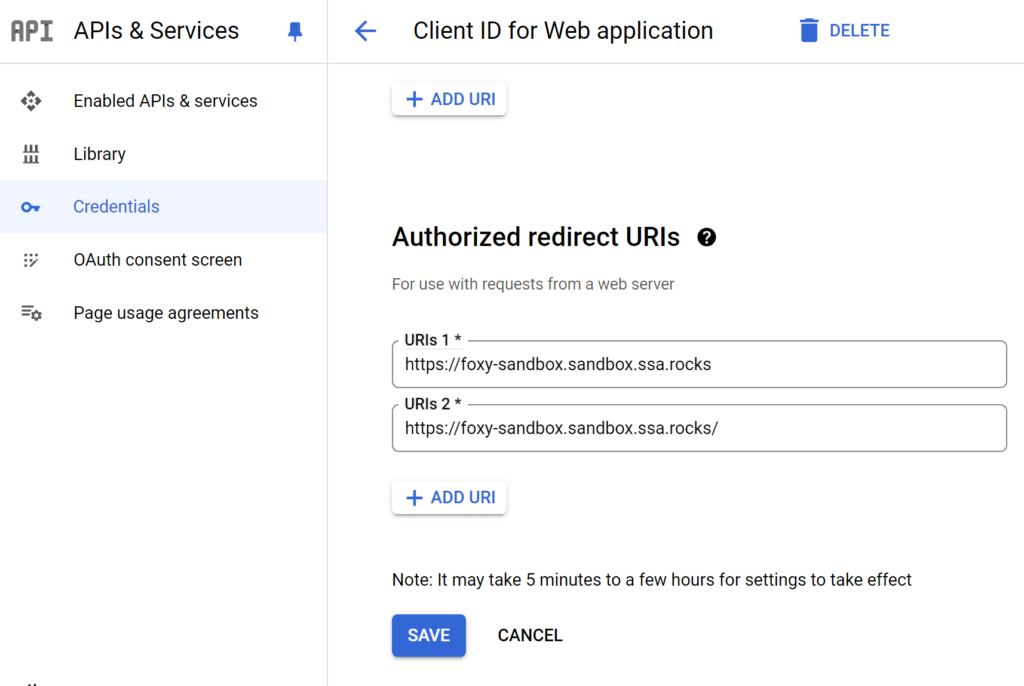Click the Library icon in sidebar
Viewport: 1024px width, 686px height.
[x=31, y=154]
